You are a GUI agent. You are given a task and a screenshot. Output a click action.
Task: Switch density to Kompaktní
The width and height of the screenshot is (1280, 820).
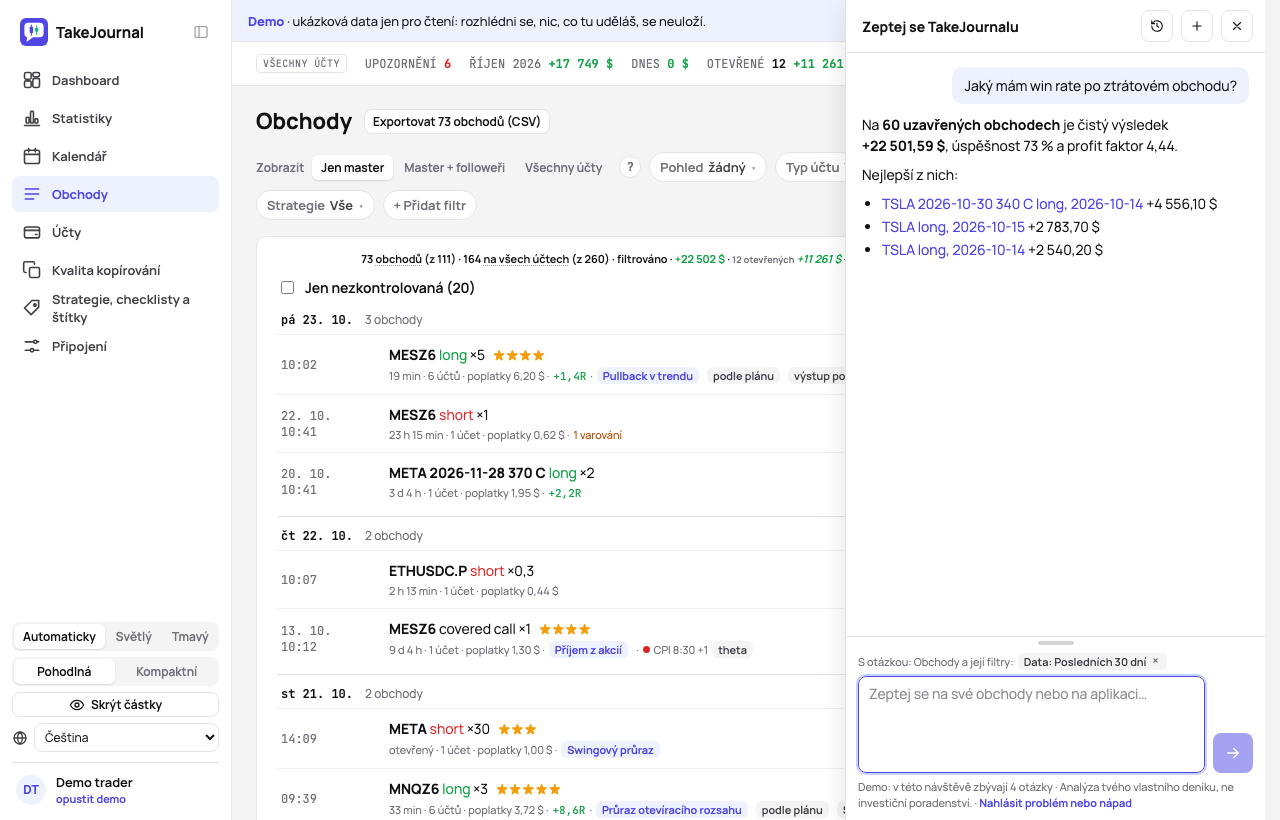coord(166,671)
